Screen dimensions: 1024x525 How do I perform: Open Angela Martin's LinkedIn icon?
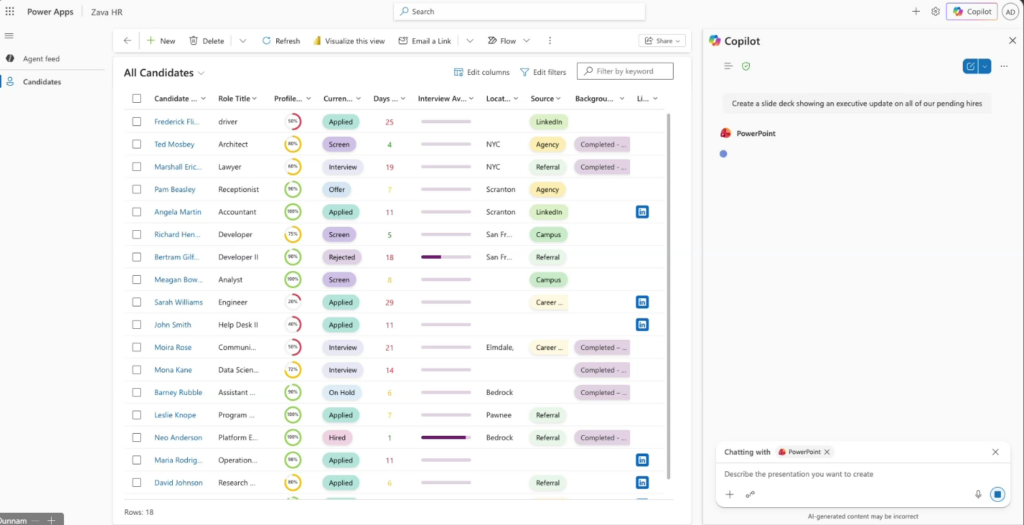642,212
